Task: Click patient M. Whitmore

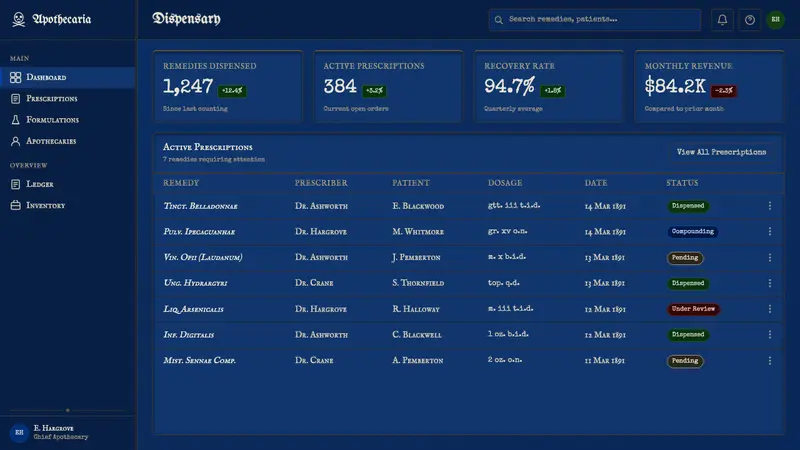Action: pos(418,232)
